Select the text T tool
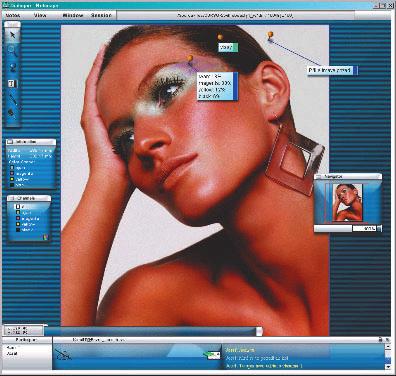The height and width of the screenshot is (376, 396). pos(12,83)
